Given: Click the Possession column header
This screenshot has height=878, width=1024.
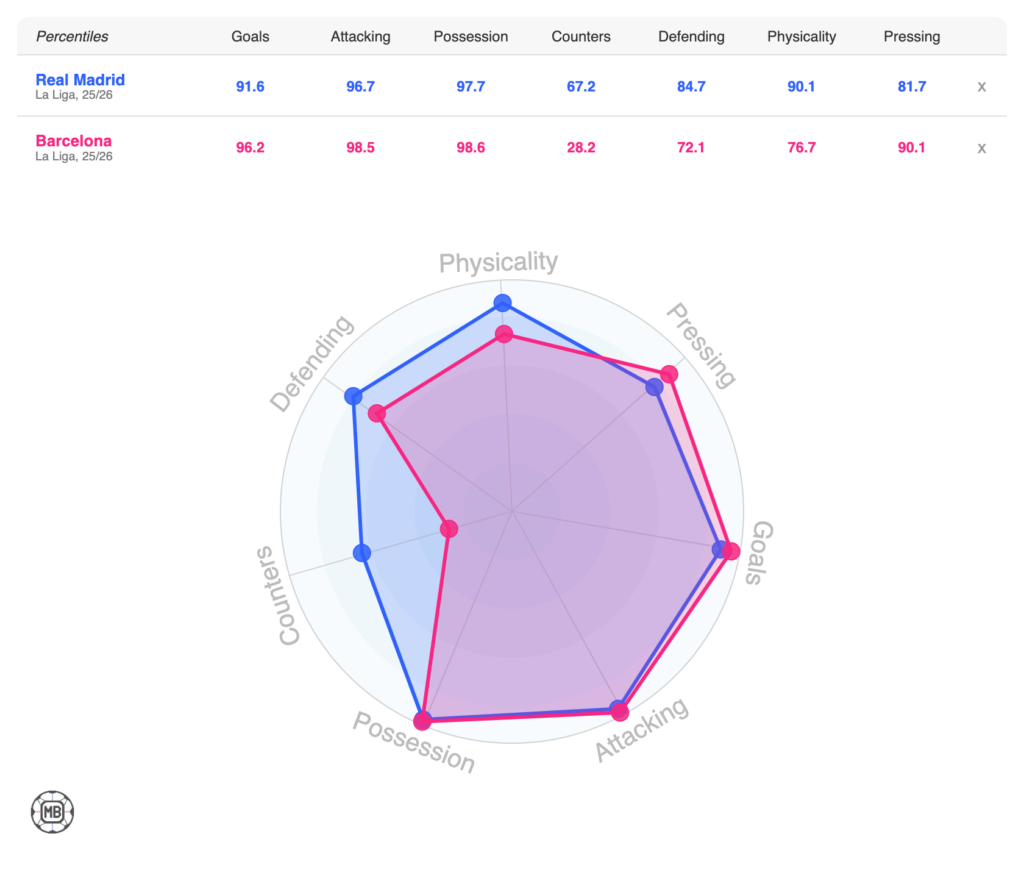Looking at the screenshot, I should [471, 37].
